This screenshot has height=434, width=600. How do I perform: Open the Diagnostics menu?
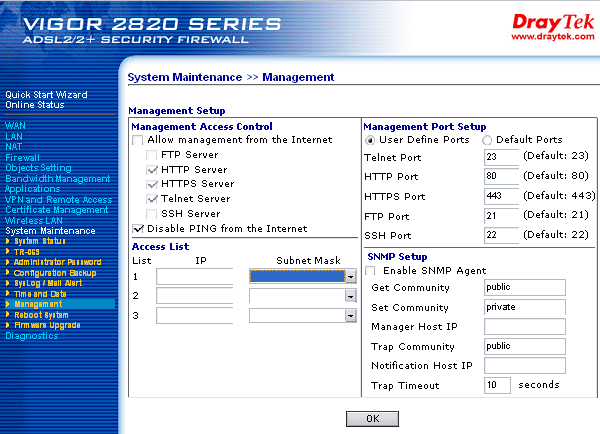click(x=32, y=336)
